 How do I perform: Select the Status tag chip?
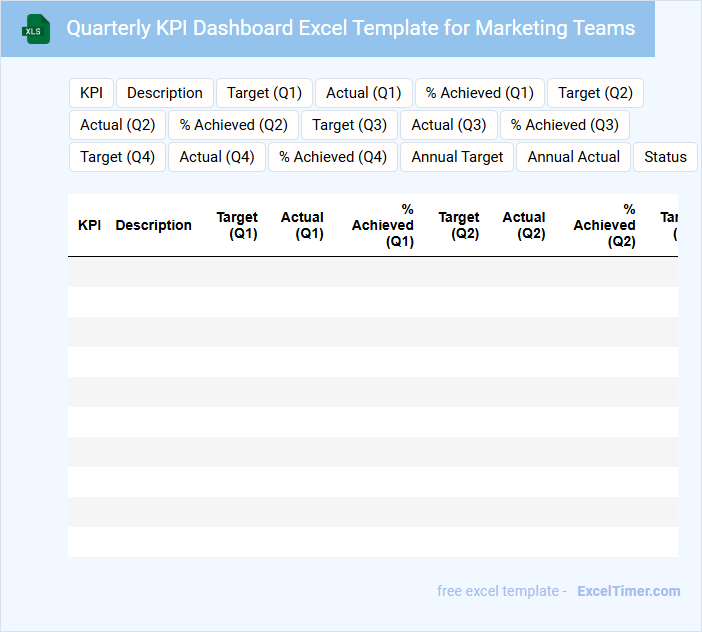[x=665, y=157]
